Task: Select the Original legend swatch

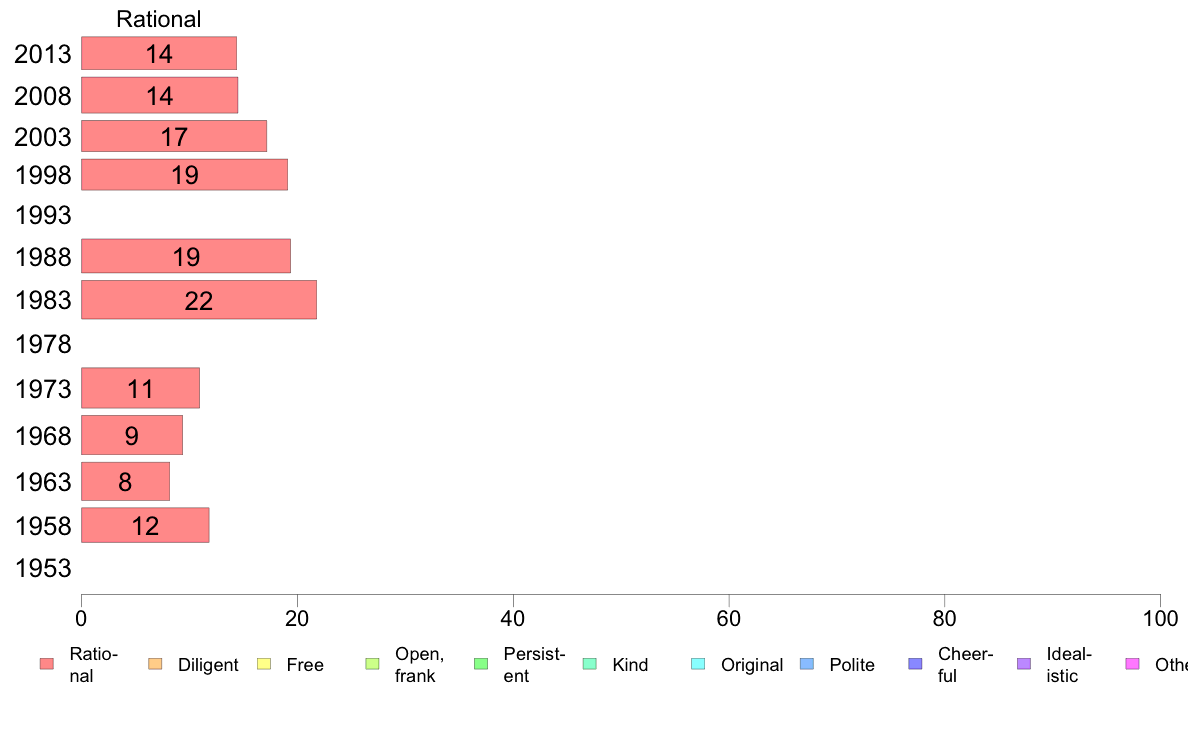Action: [698, 664]
